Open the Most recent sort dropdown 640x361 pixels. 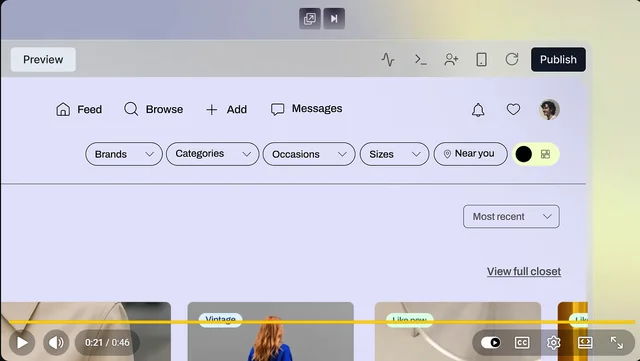coord(511,216)
